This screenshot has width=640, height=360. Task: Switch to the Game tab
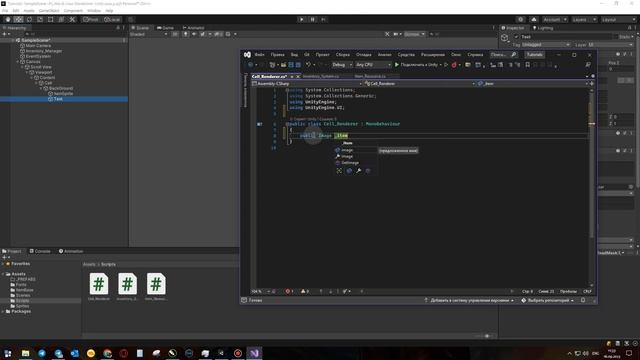(166, 28)
